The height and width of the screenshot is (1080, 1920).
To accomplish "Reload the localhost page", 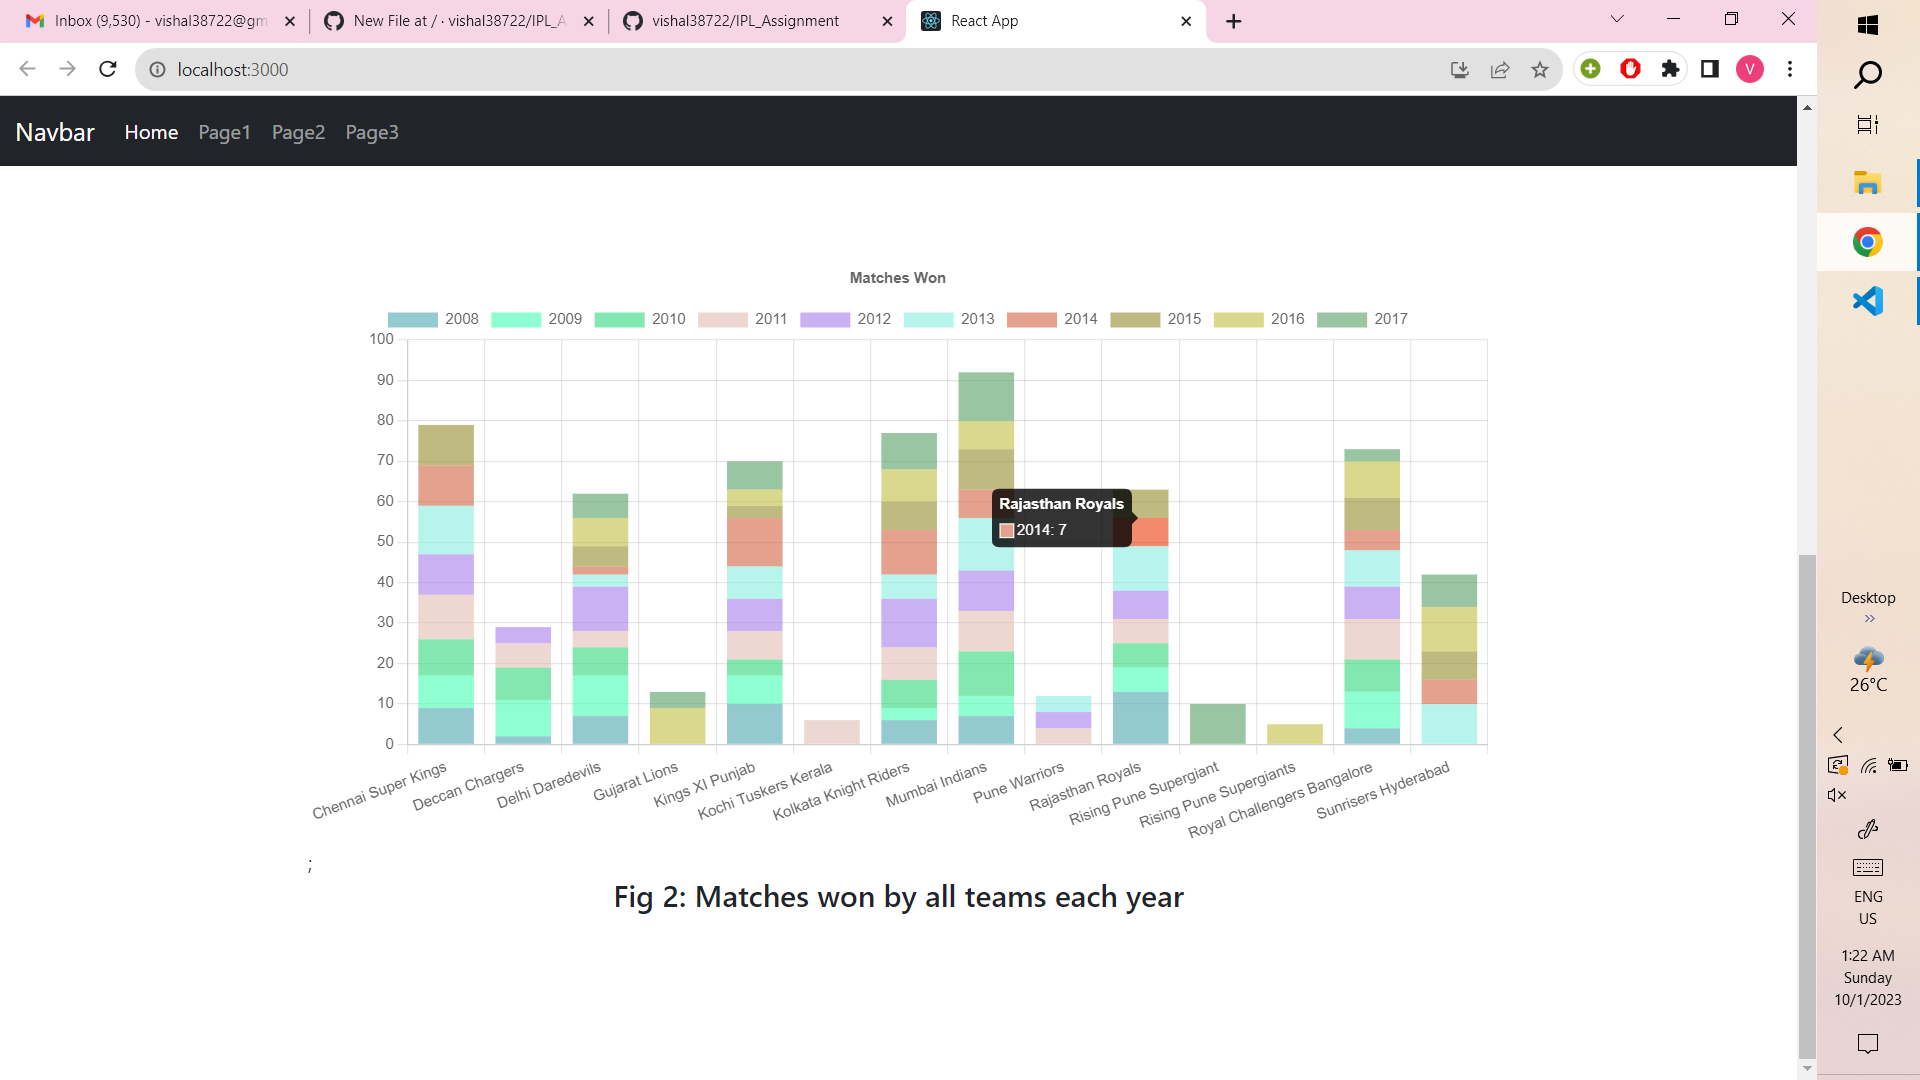I will click(x=108, y=69).
